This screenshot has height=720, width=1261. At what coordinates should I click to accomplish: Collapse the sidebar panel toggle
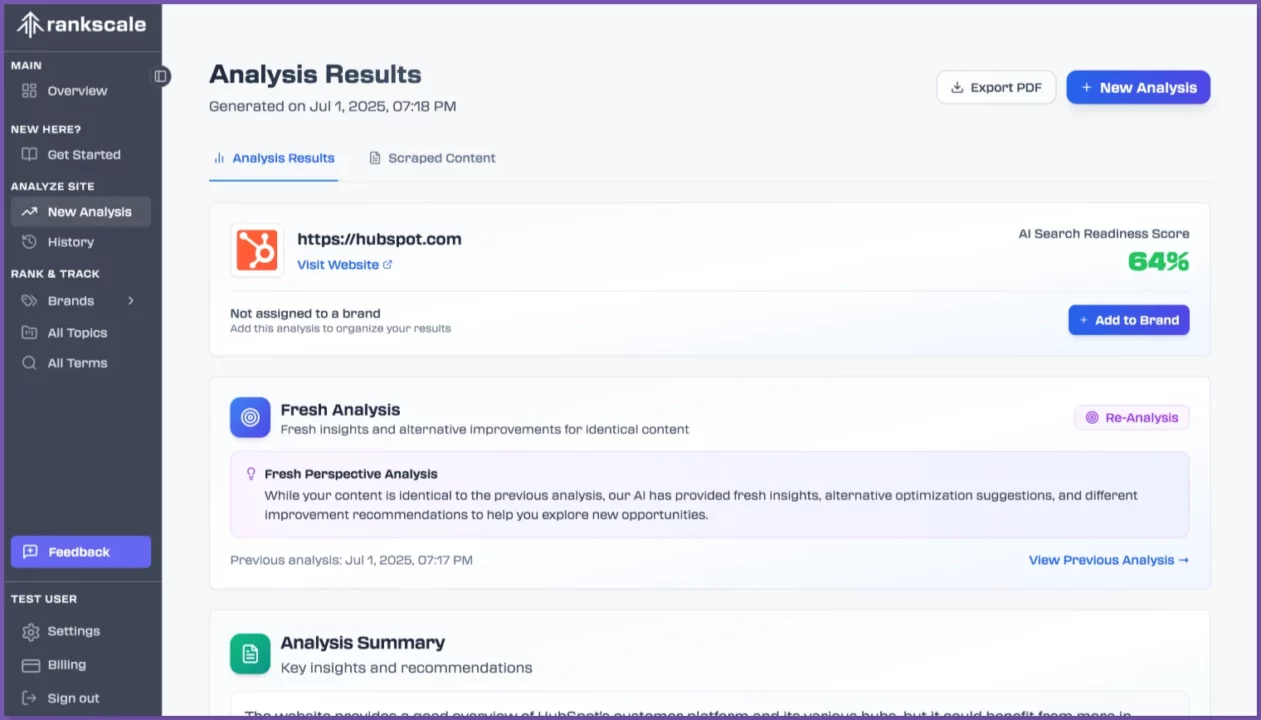pos(161,76)
